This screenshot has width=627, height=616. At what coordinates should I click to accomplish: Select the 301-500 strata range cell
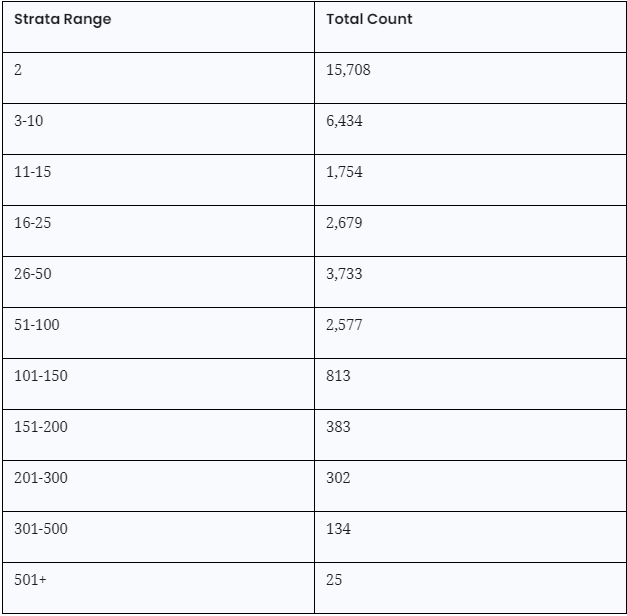pyautogui.click(x=41, y=529)
